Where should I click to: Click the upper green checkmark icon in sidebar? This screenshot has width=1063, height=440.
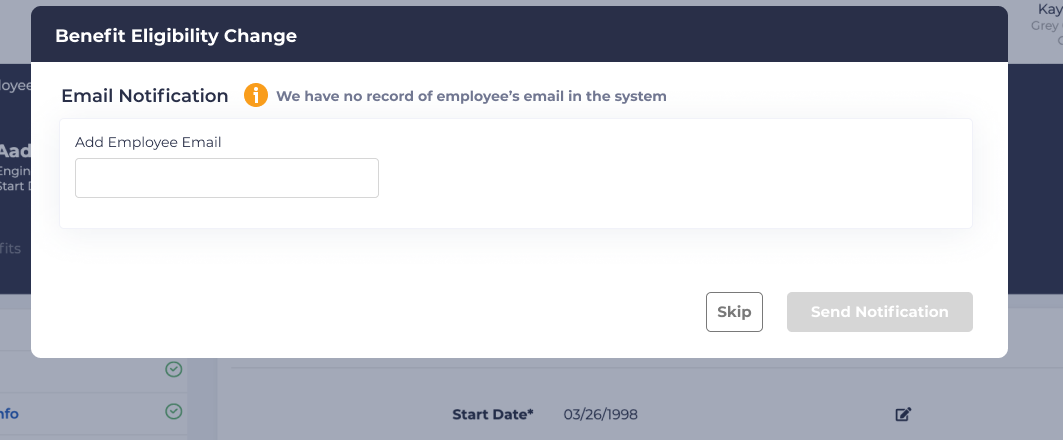tap(174, 370)
